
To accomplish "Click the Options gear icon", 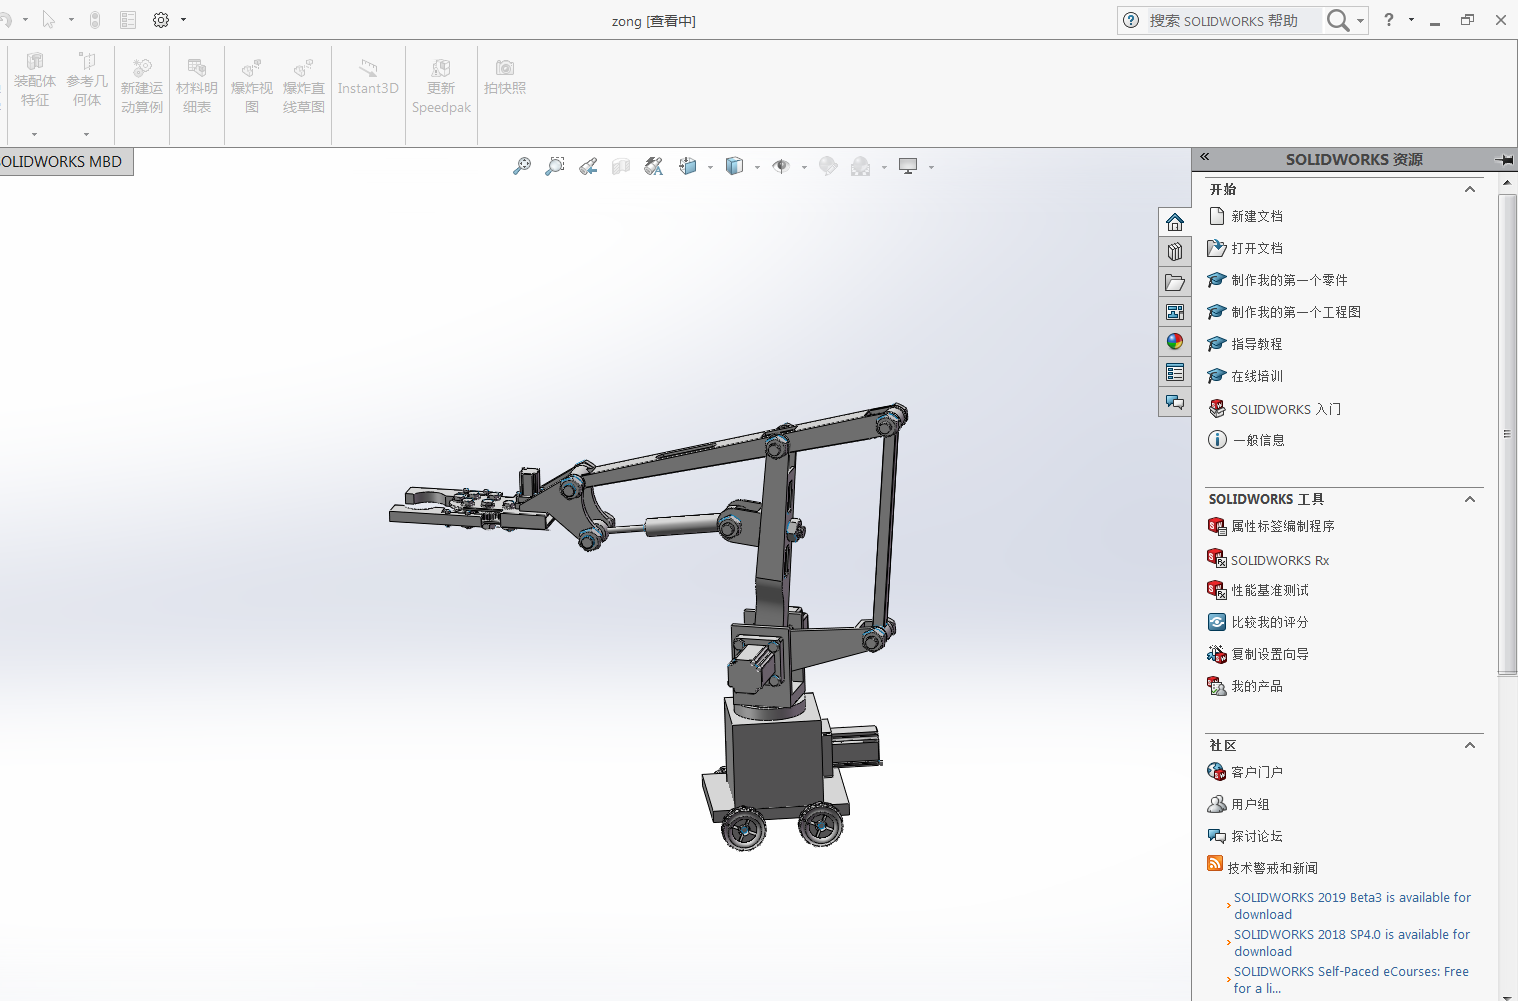I will click(x=161, y=20).
